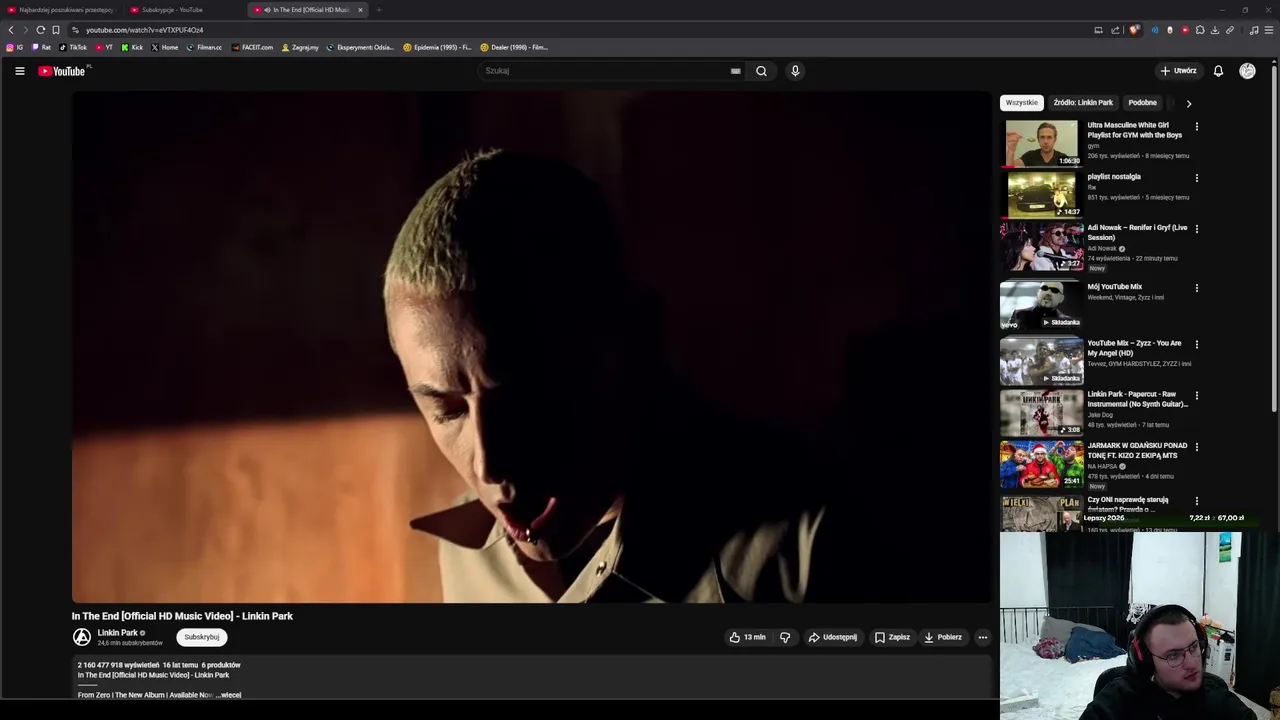Dislike the video
The height and width of the screenshot is (720, 1280).
click(x=785, y=637)
